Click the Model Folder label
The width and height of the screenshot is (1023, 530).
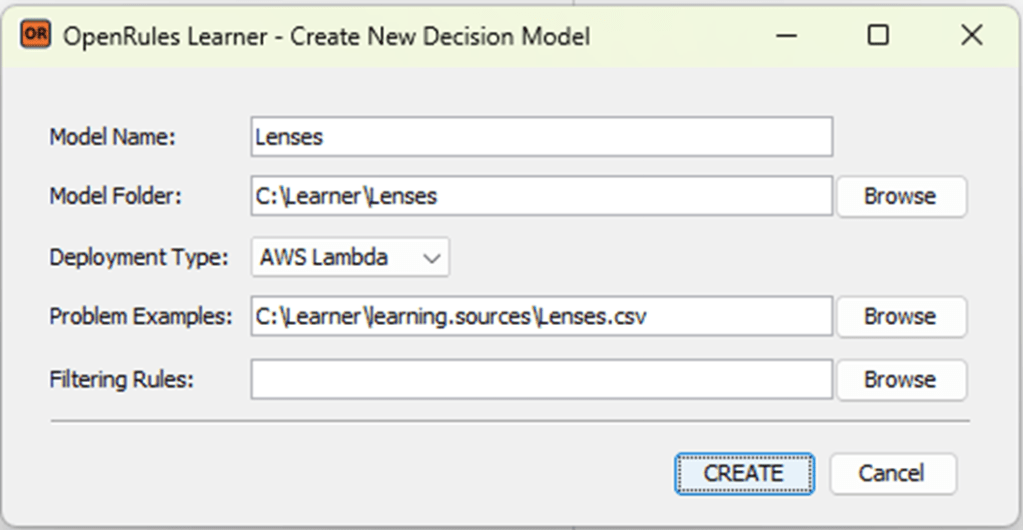click(x=116, y=196)
